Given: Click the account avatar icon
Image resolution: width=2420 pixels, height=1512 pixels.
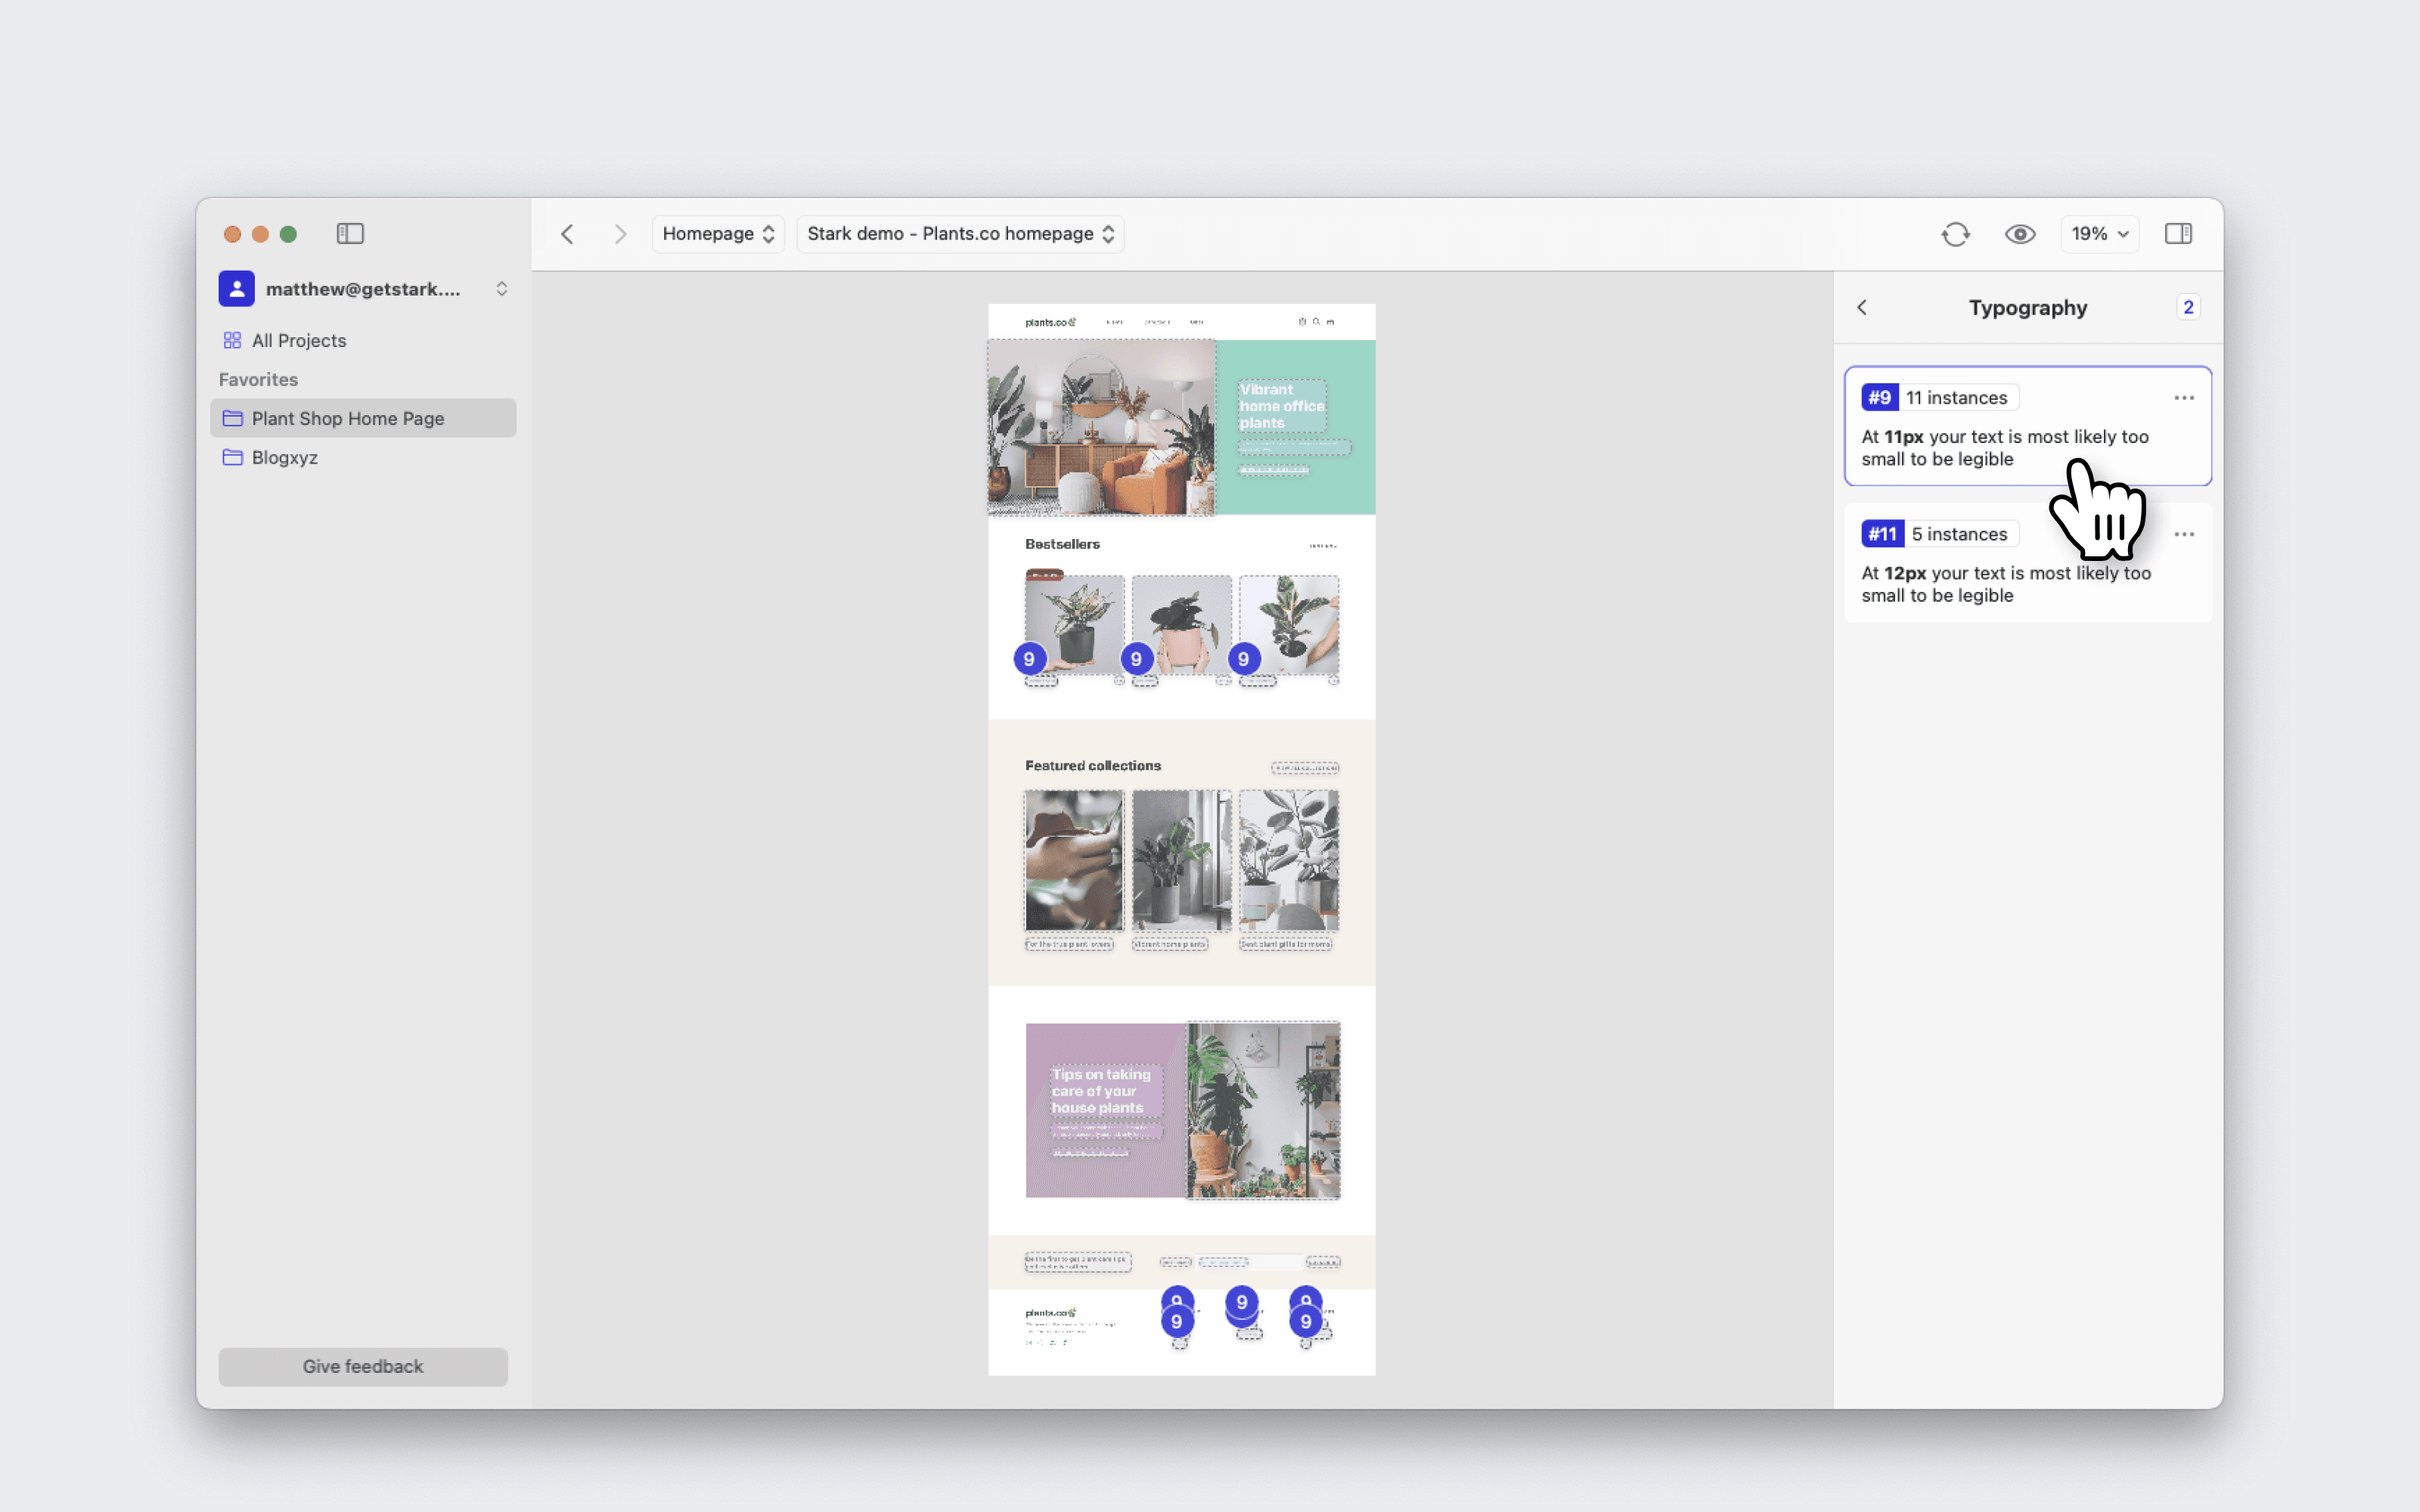Looking at the screenshot, I should [x=236, y=289].
